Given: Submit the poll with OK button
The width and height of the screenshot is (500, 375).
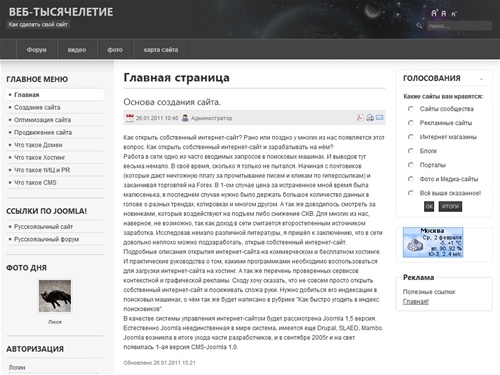Looking at the screenshot, I should (x=429, y=206).
